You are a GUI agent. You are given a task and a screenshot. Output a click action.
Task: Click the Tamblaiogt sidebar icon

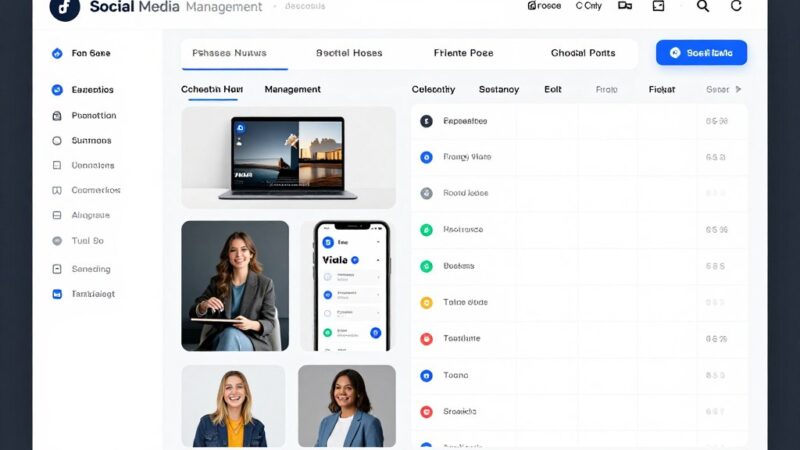(57, 294)
